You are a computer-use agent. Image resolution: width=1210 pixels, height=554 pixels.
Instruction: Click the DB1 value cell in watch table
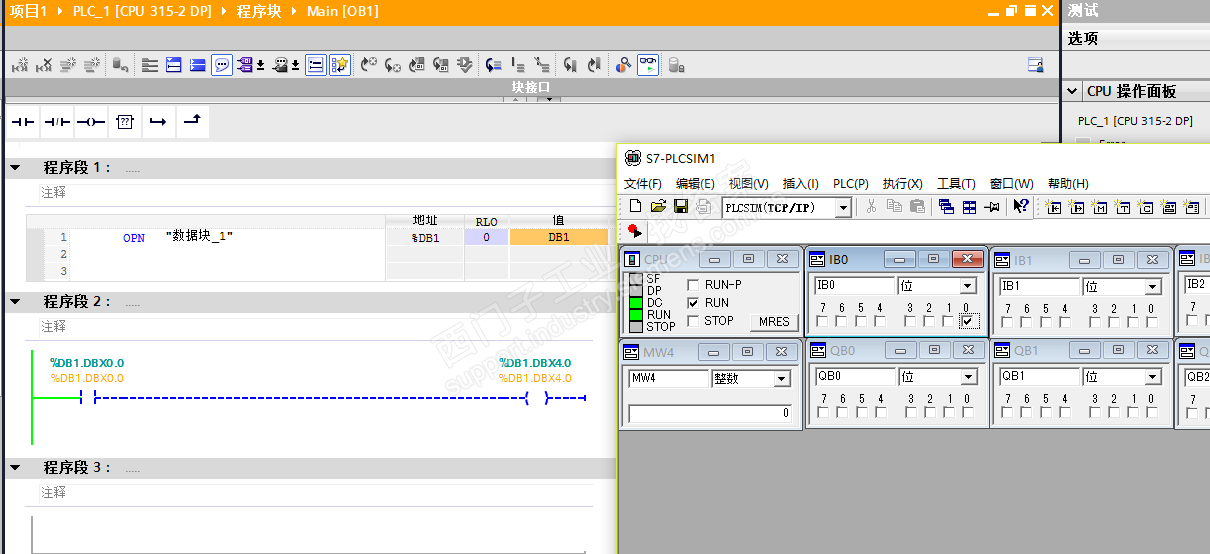(558, 237)
